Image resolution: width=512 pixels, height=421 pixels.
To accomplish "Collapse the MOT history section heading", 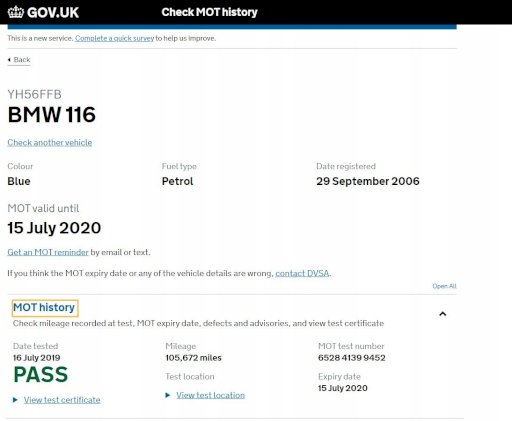I will pos(44,307).
